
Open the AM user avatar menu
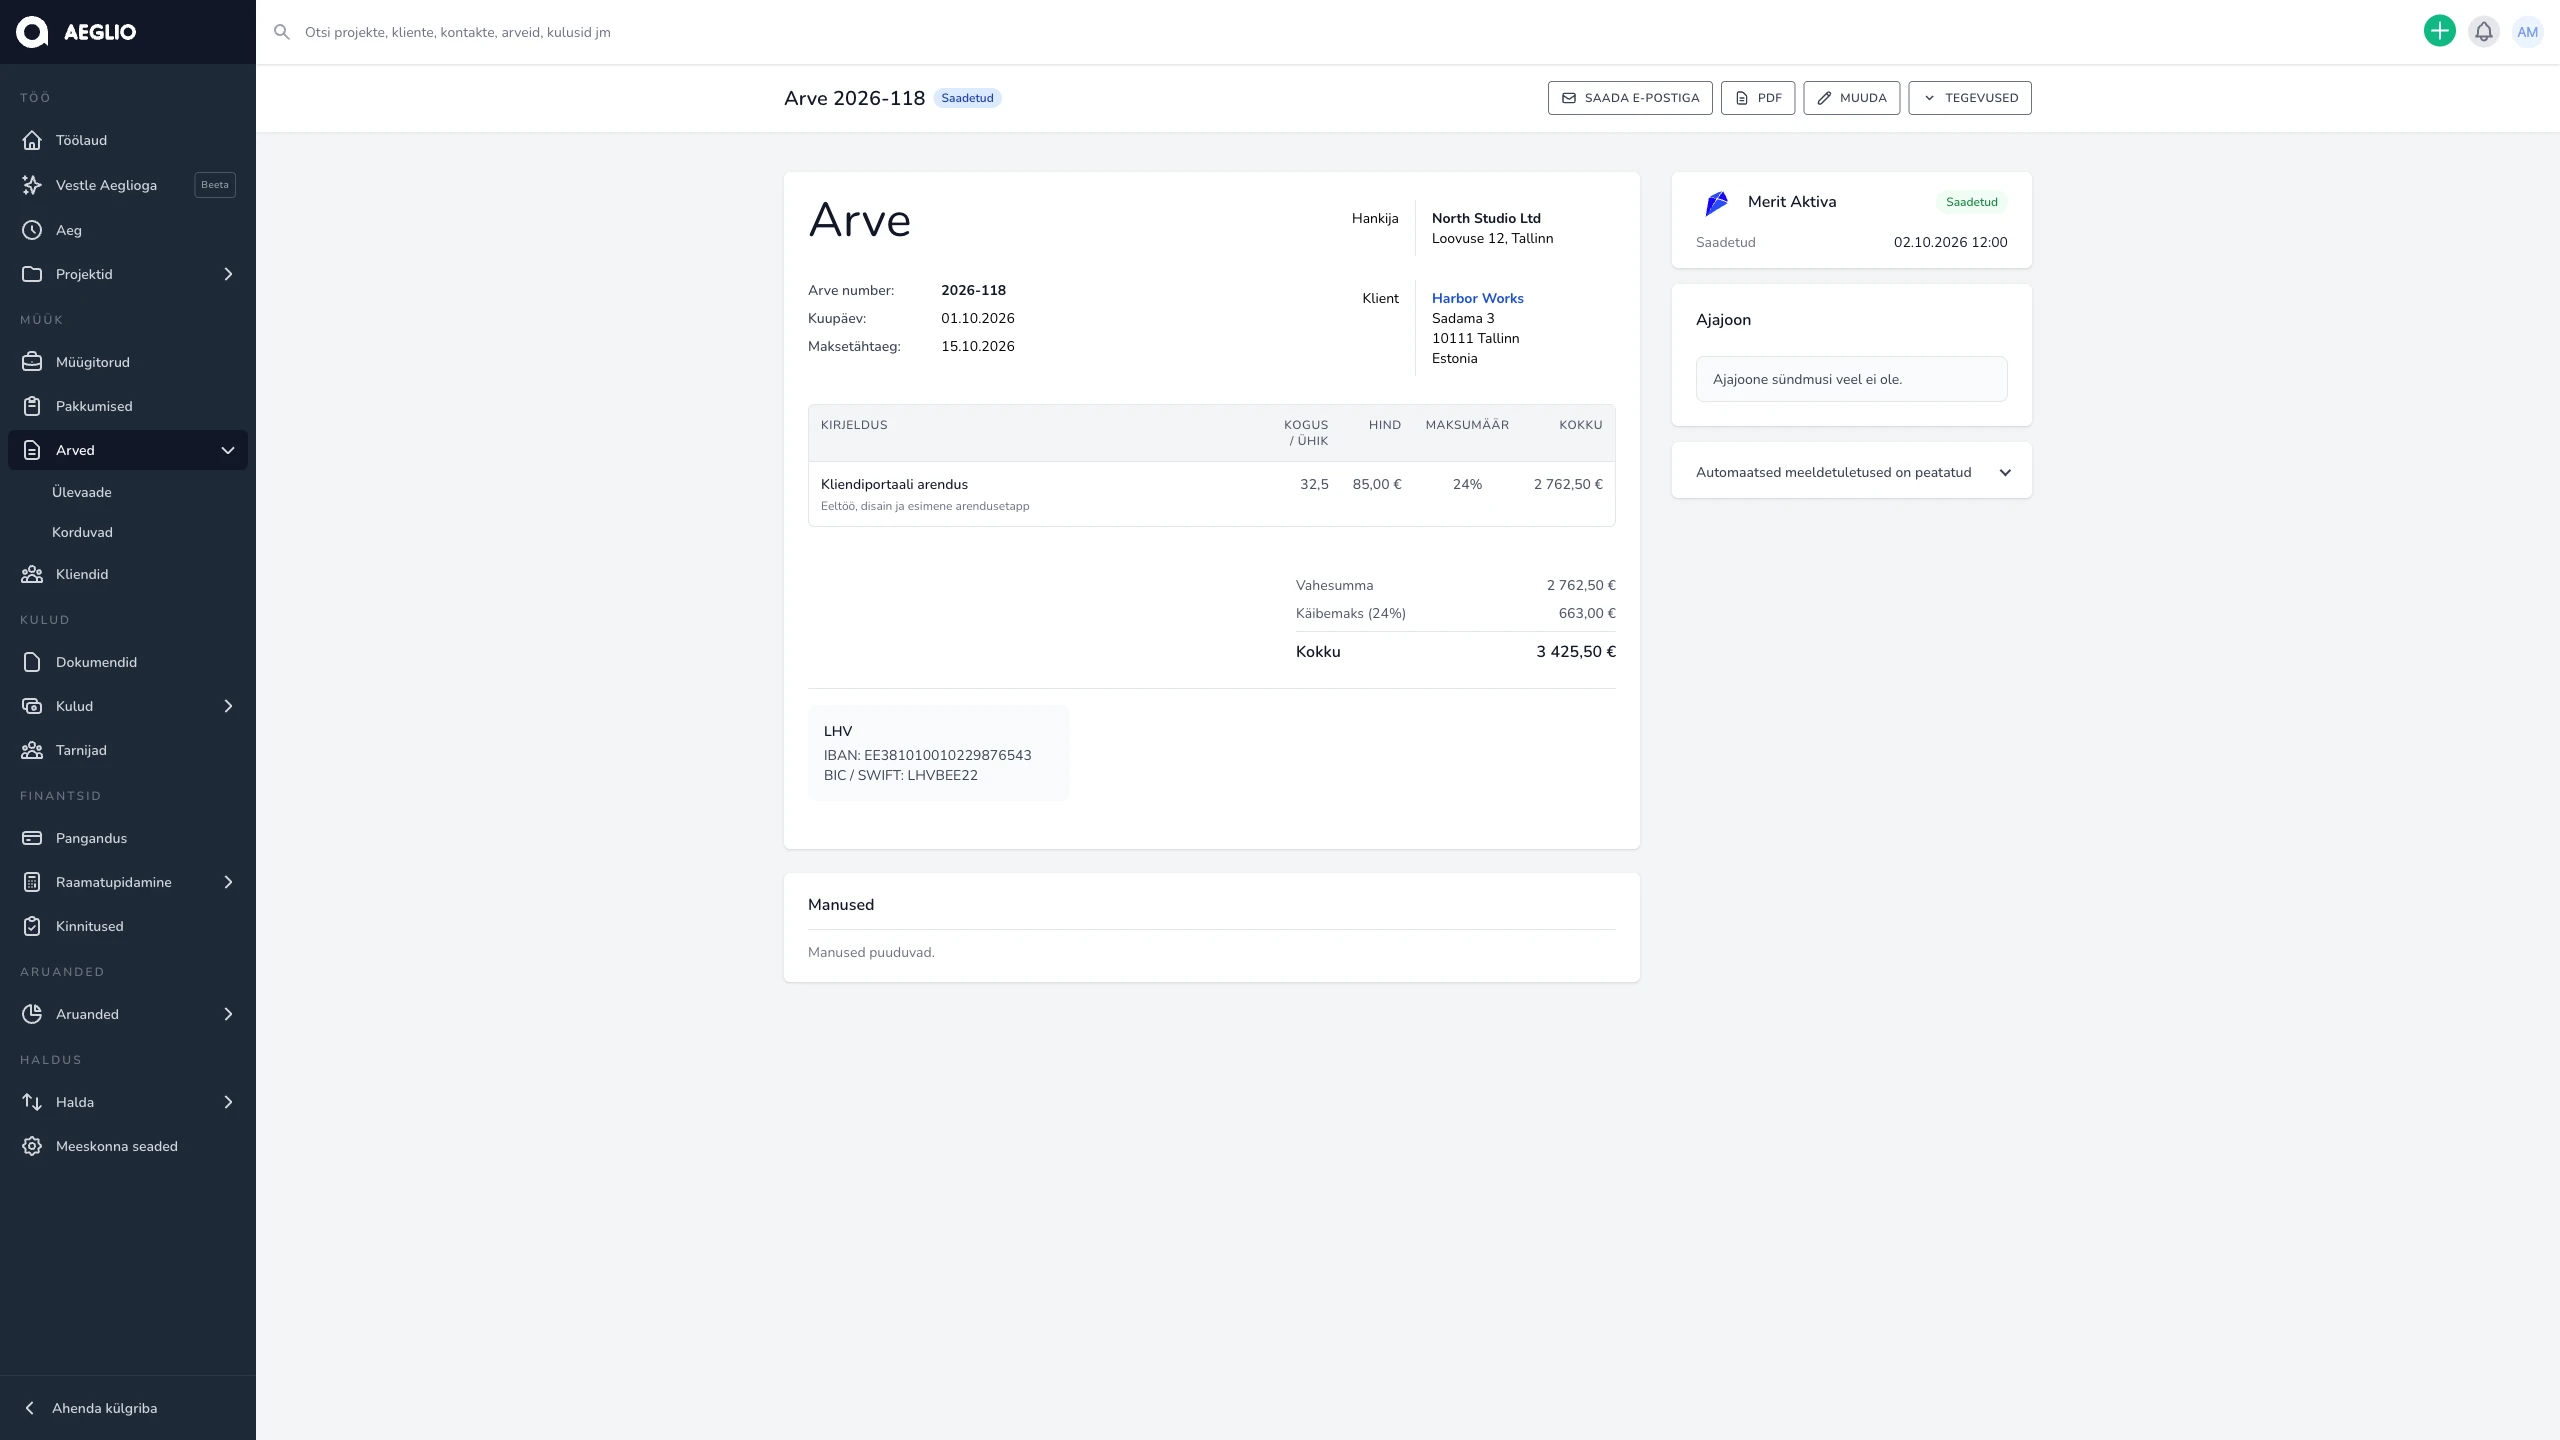point(2528,32)
